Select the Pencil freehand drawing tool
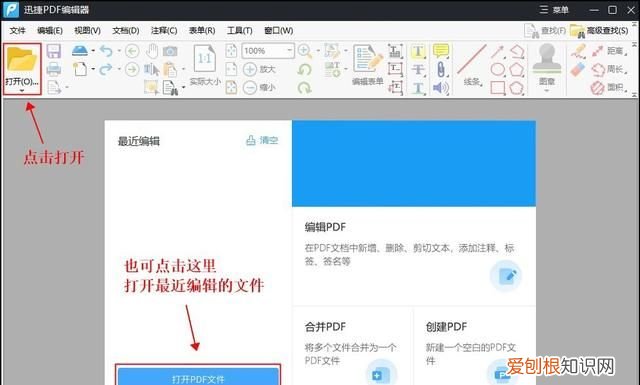Viewport: 640px width, 385px height. tap(578, 51)
